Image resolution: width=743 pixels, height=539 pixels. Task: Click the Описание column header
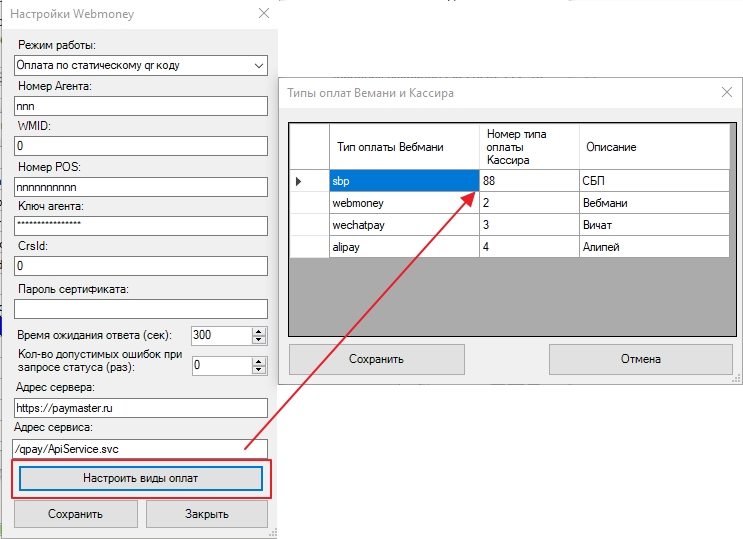654,147
